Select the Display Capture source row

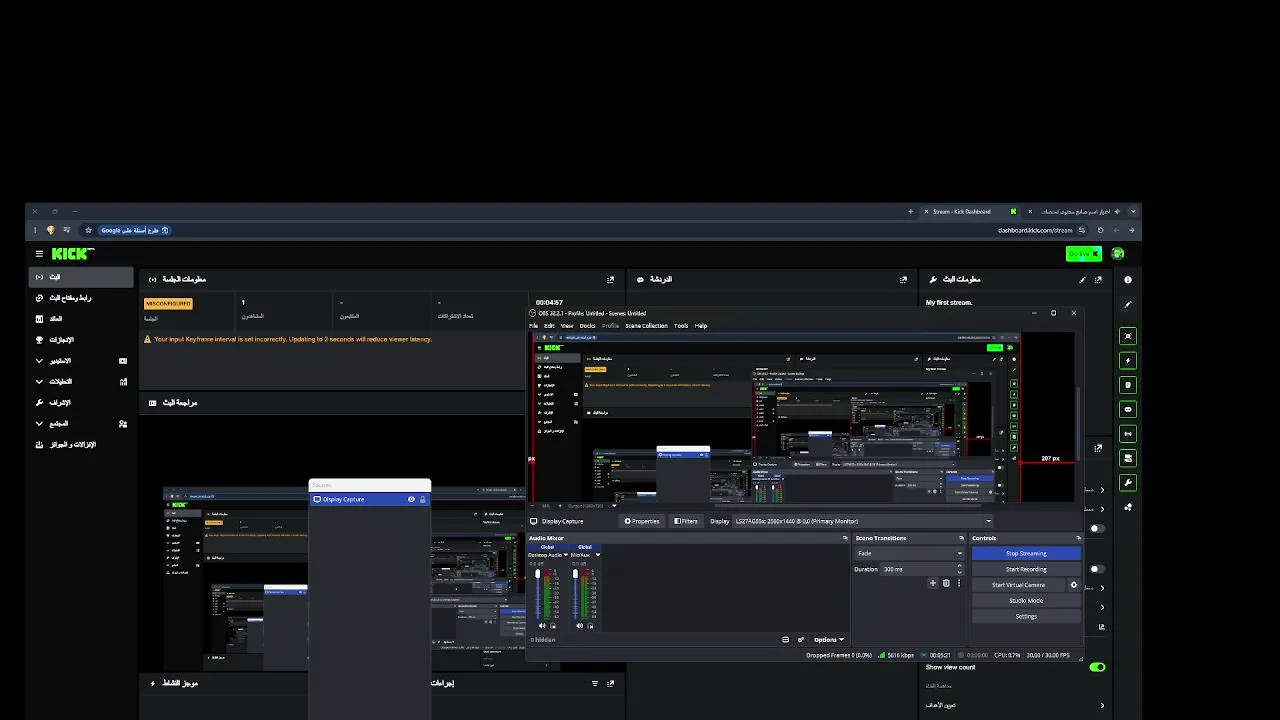click(x=370, y=499)
